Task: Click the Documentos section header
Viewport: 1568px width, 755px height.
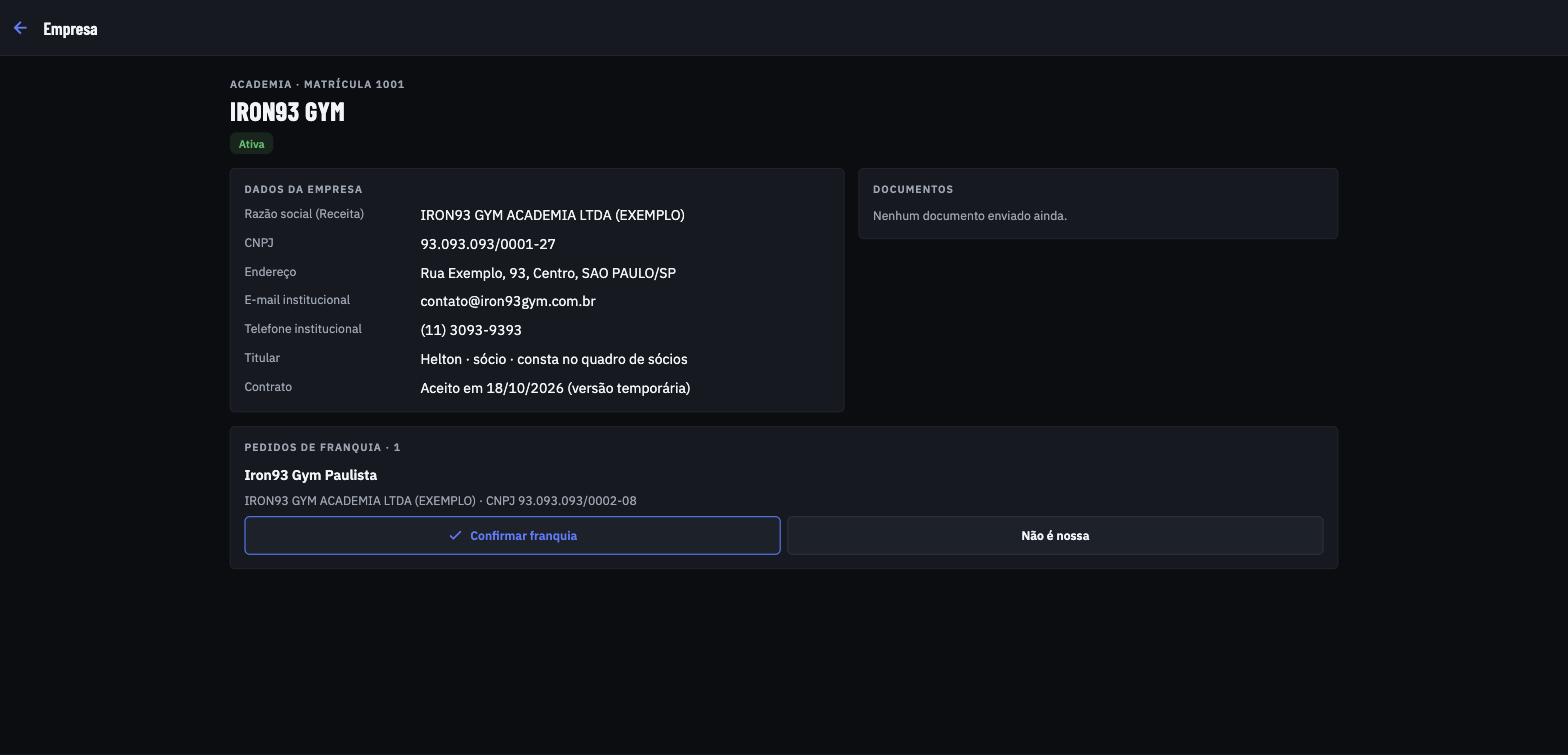Action: click(x=913, y=189)
